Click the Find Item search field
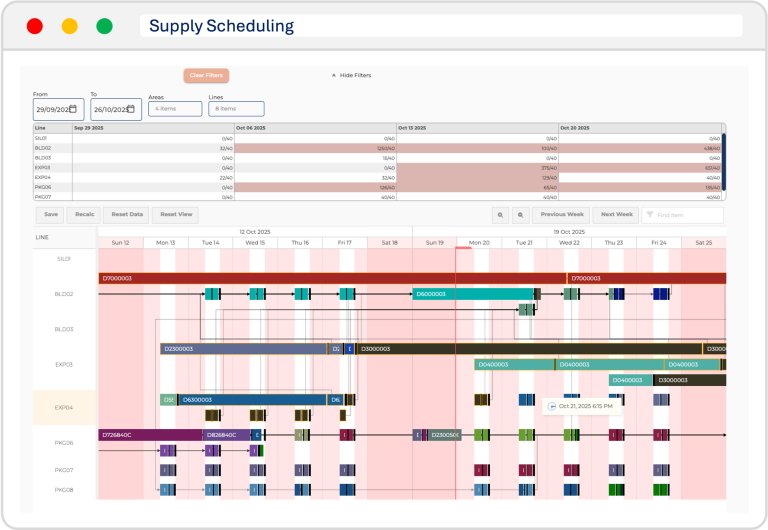The height and width of the screenshot is (530, 768). [688, 215]
